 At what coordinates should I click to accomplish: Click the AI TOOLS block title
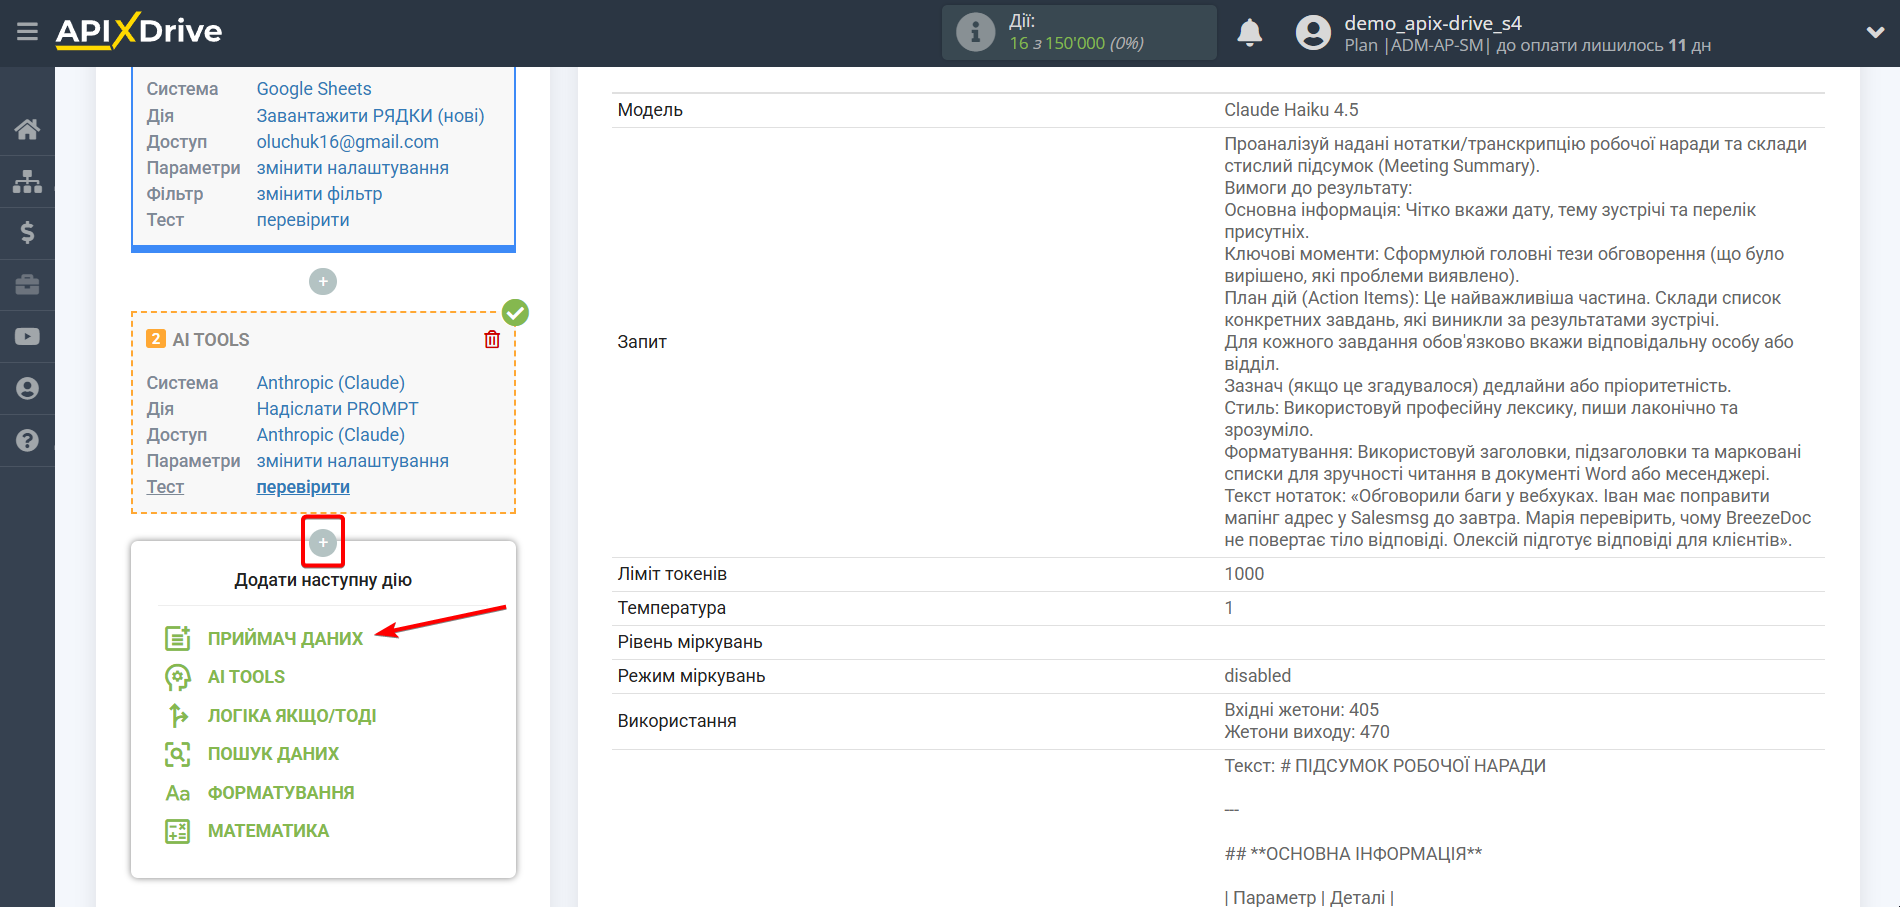pyautogui.click(x=211, y=340)
